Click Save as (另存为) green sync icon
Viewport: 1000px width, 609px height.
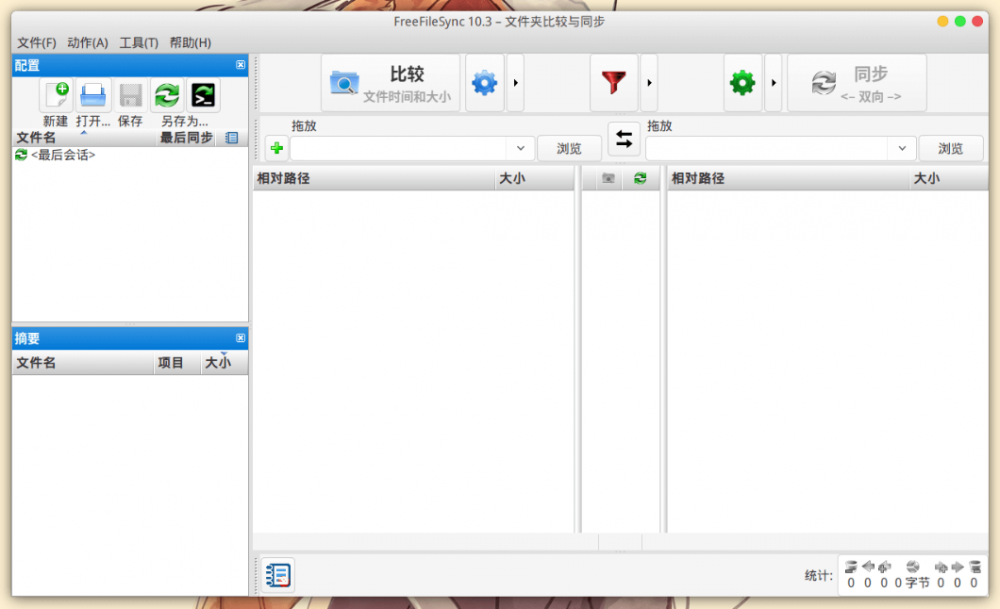click(167, 96)
